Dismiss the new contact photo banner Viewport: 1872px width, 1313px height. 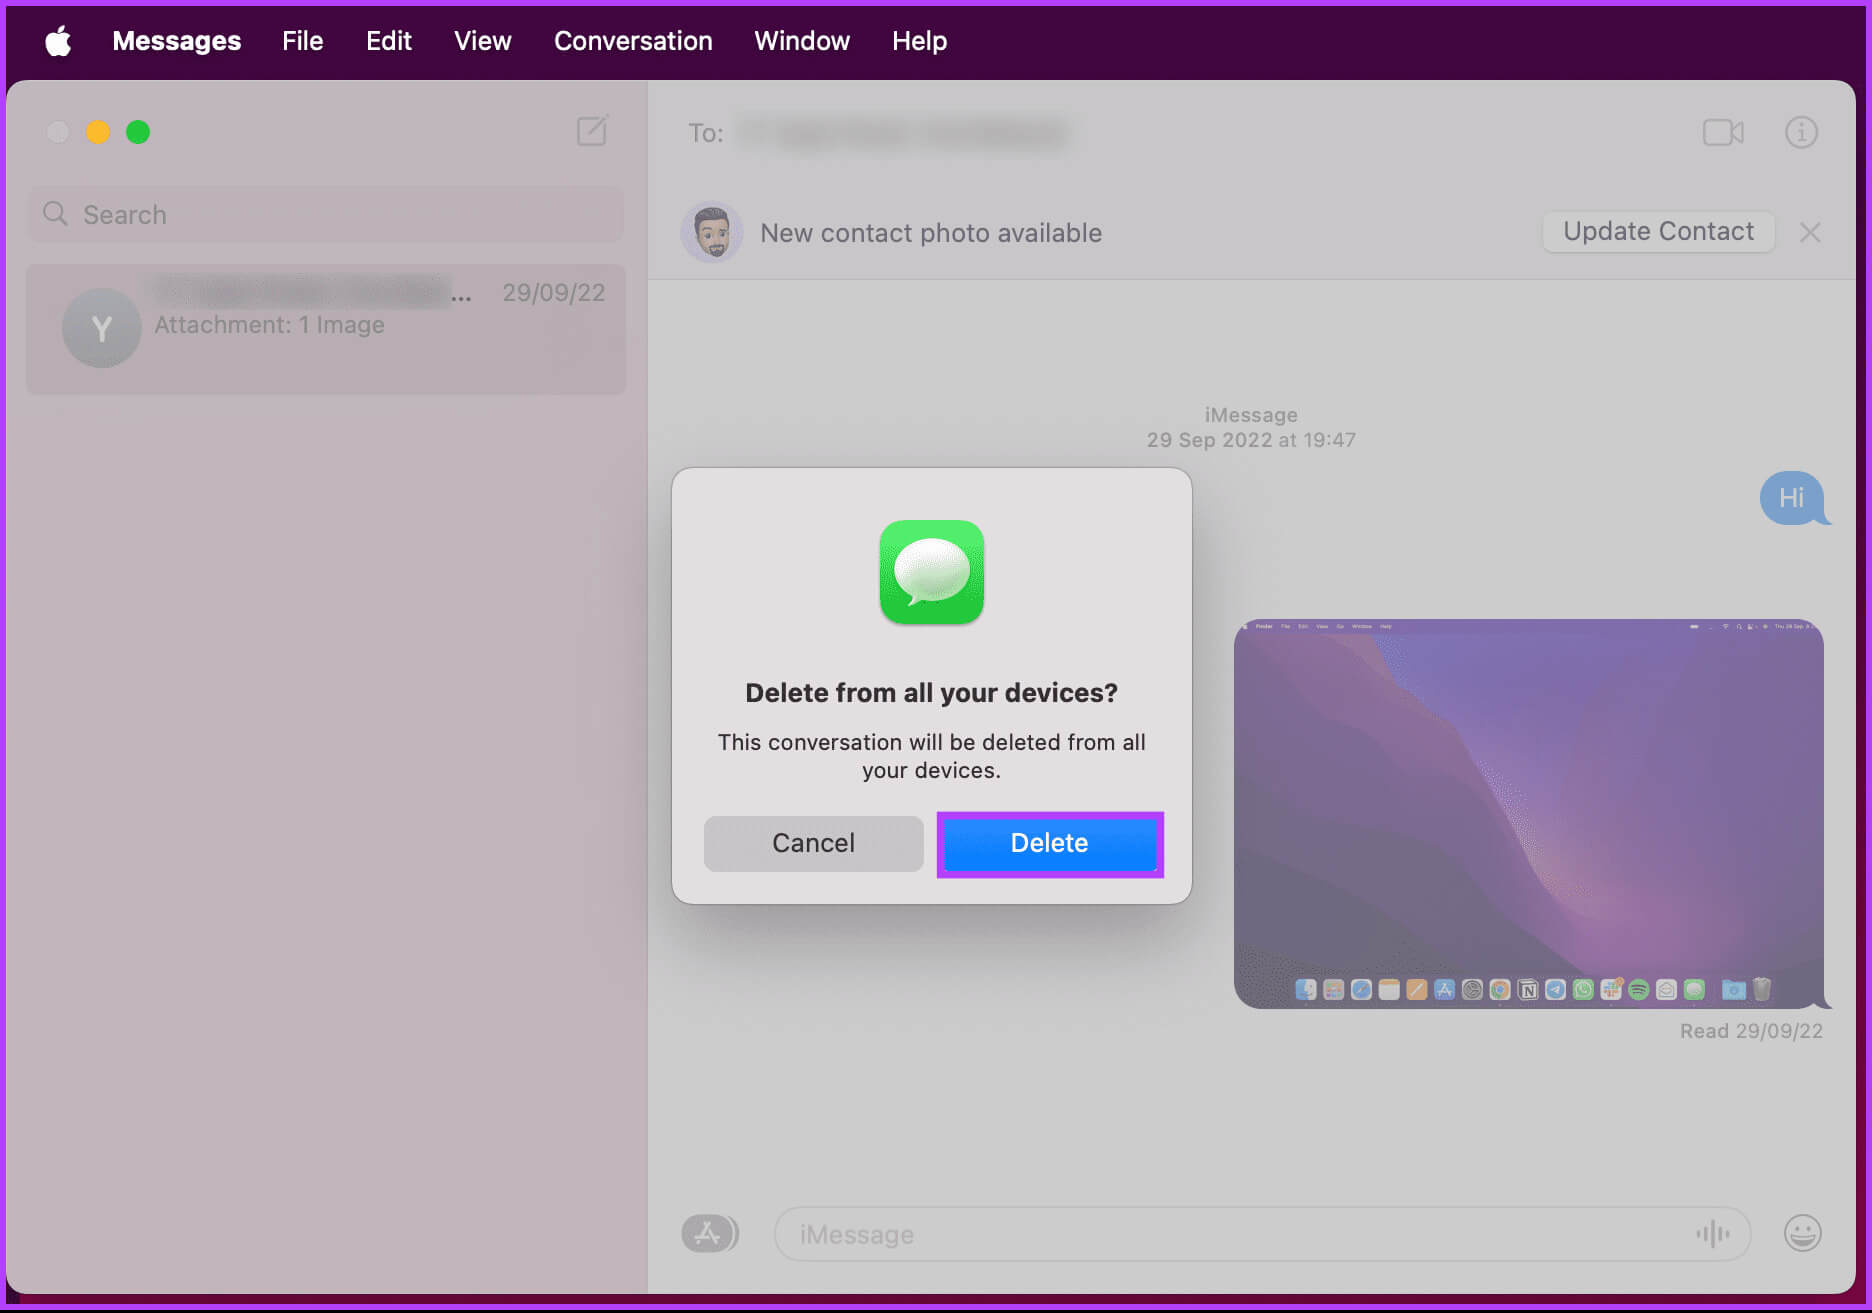coord(1809,232)
